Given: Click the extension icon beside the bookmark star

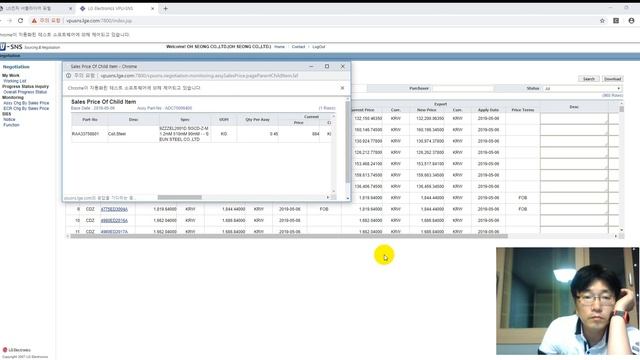Looking at the screenshot, I should (x=616, y=20).
